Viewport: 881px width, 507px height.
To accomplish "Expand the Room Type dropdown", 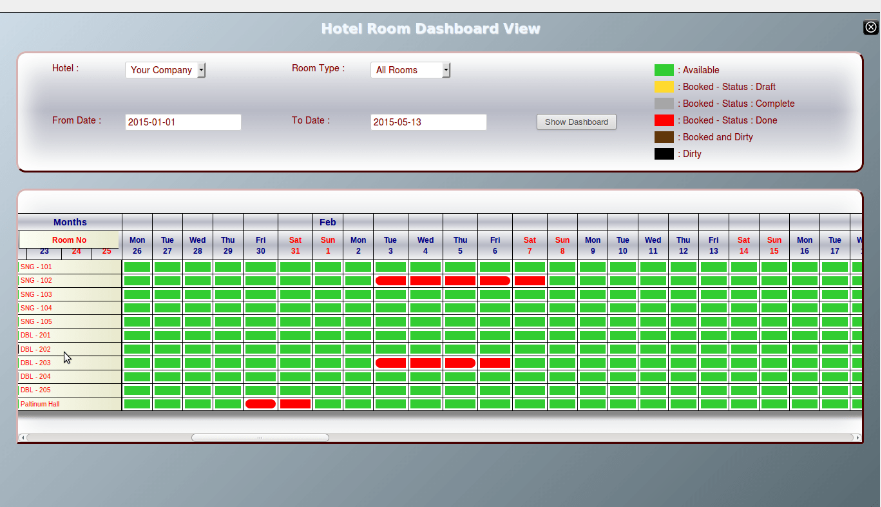I will (x=410, y=70).
